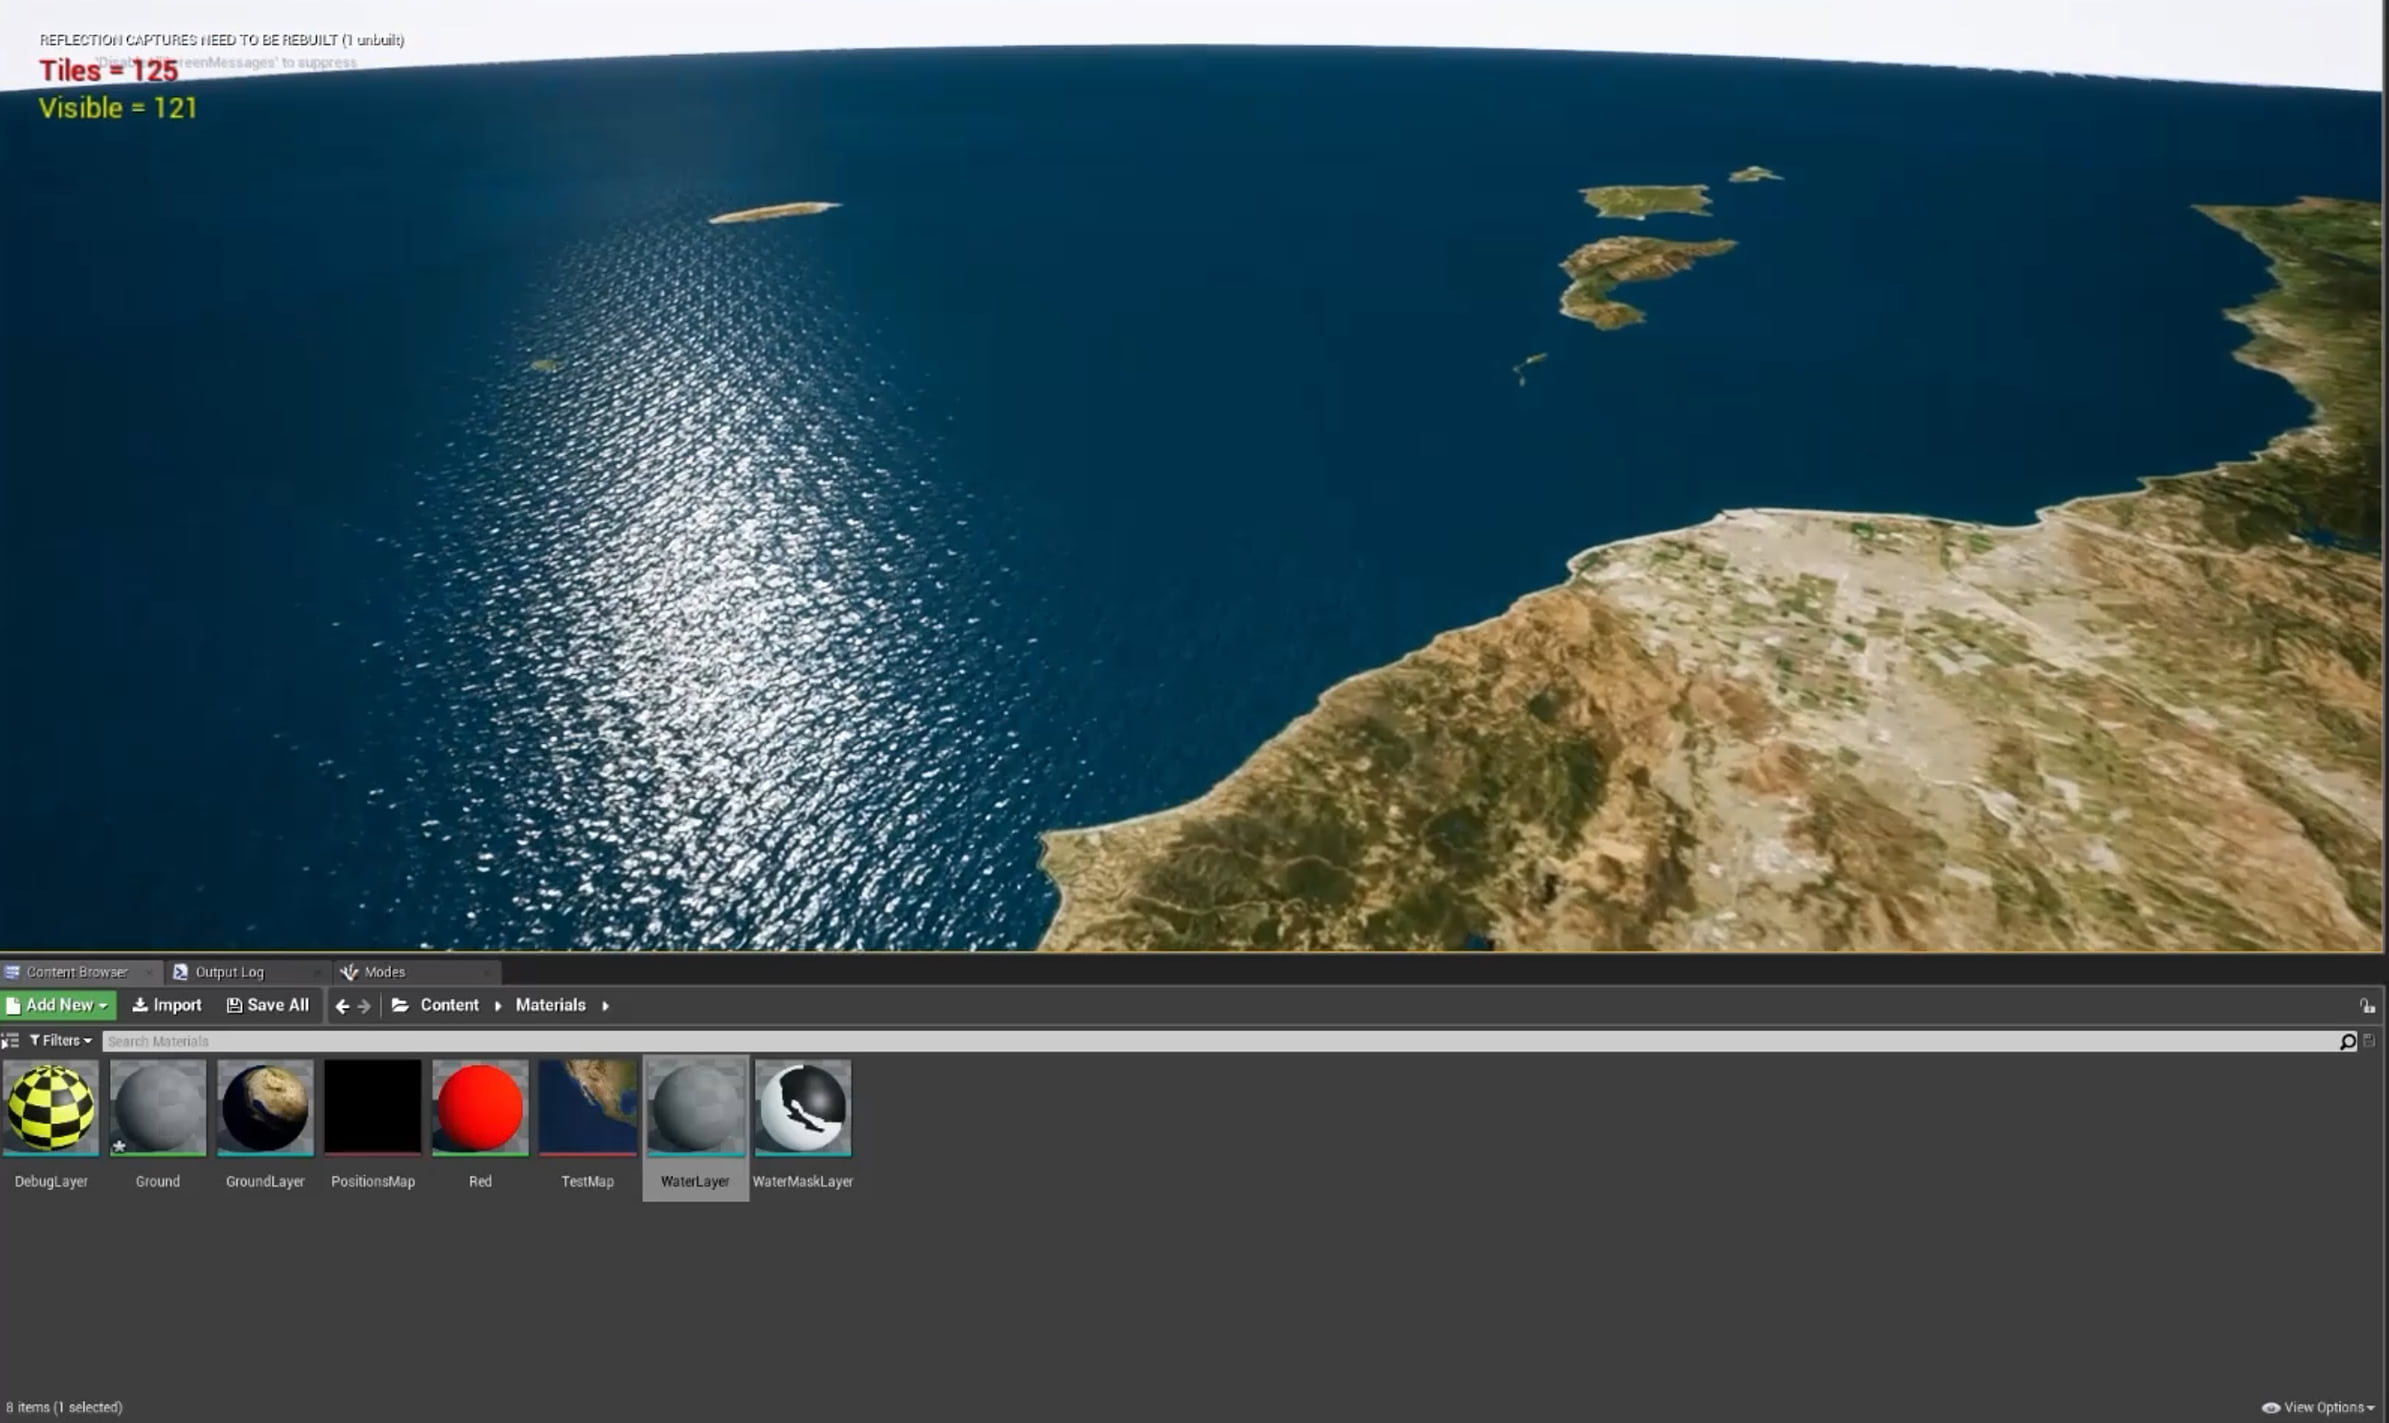2389x1423 pixels.
Task: Open the Add New dropdown
Action: click(58, 1005)
